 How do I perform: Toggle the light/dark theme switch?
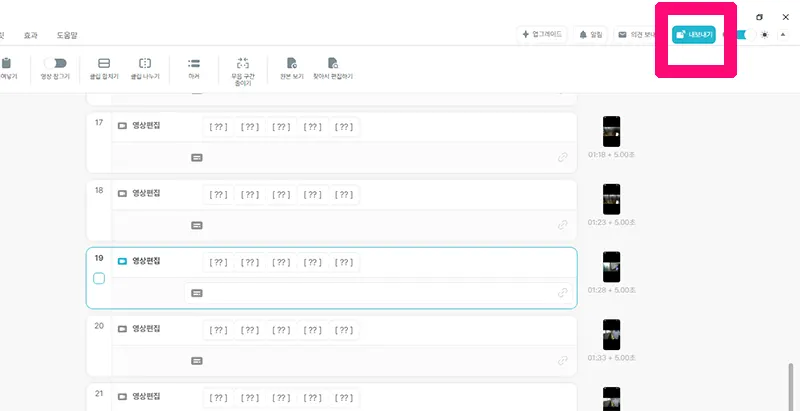tap(745, 35)
